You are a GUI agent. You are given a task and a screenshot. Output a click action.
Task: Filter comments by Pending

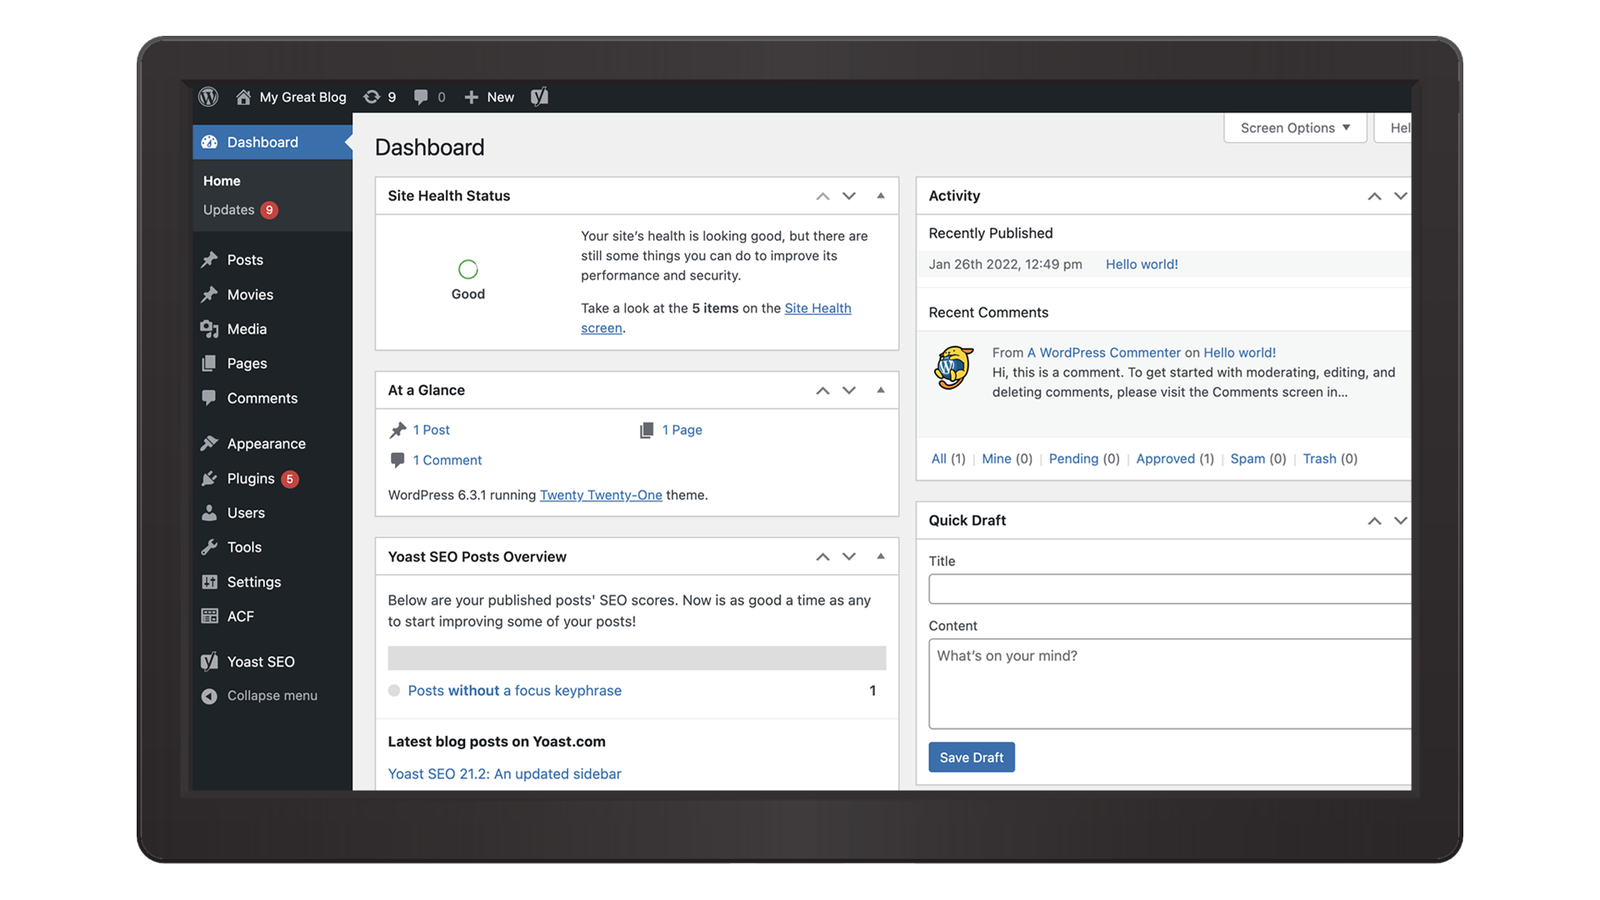click(x=1074, y=459)
